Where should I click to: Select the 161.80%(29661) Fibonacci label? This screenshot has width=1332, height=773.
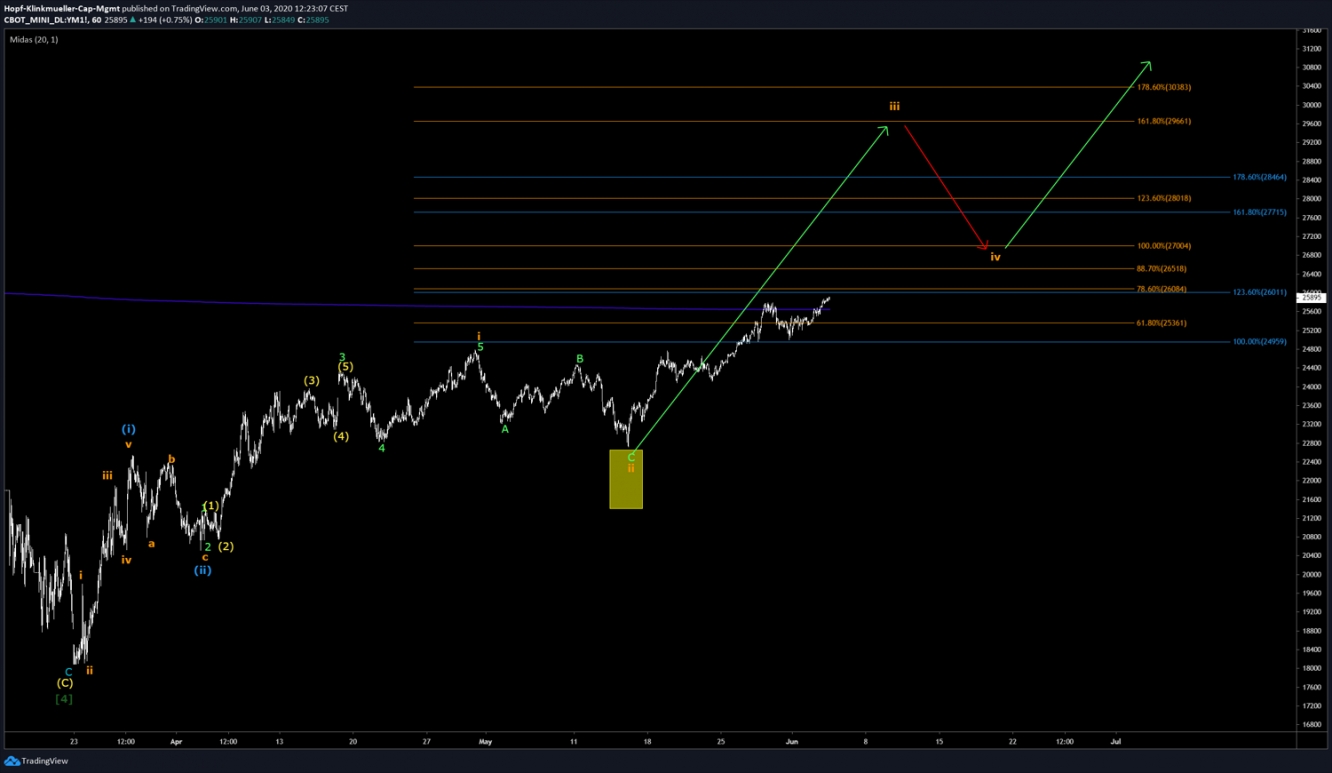tap(1164, 121)
